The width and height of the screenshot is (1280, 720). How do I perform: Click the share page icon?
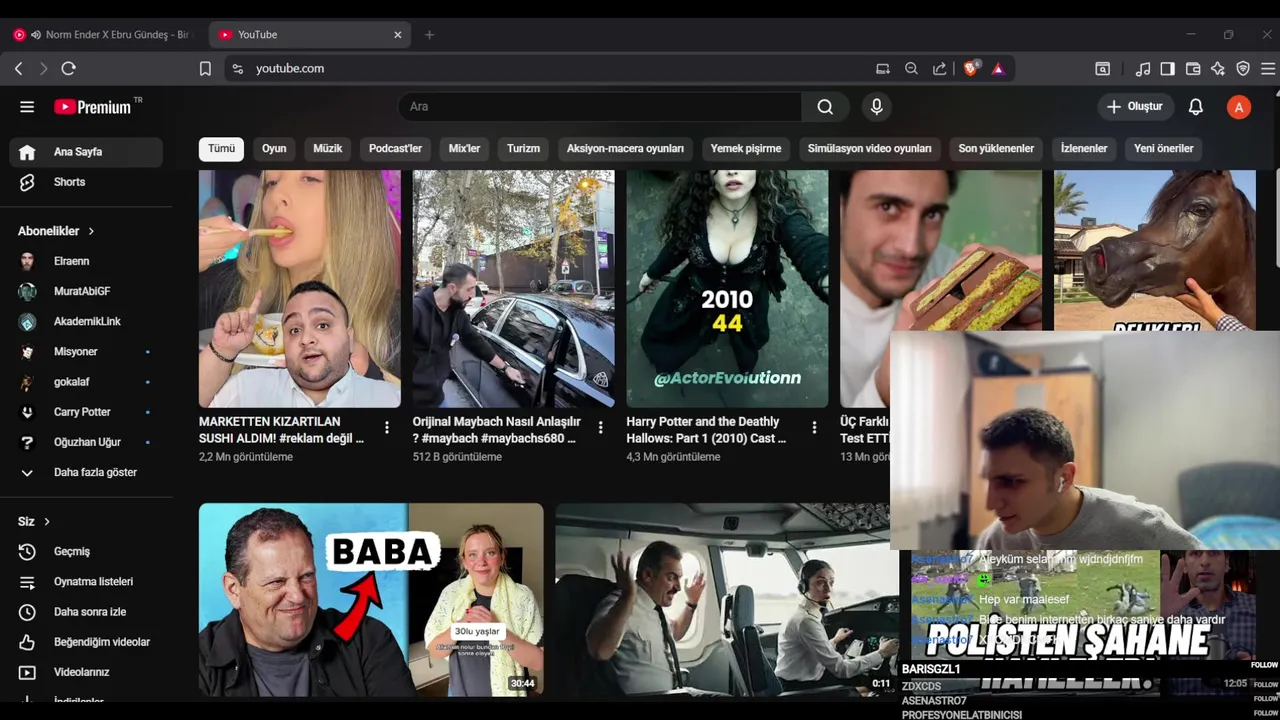[x=940, y=69]
